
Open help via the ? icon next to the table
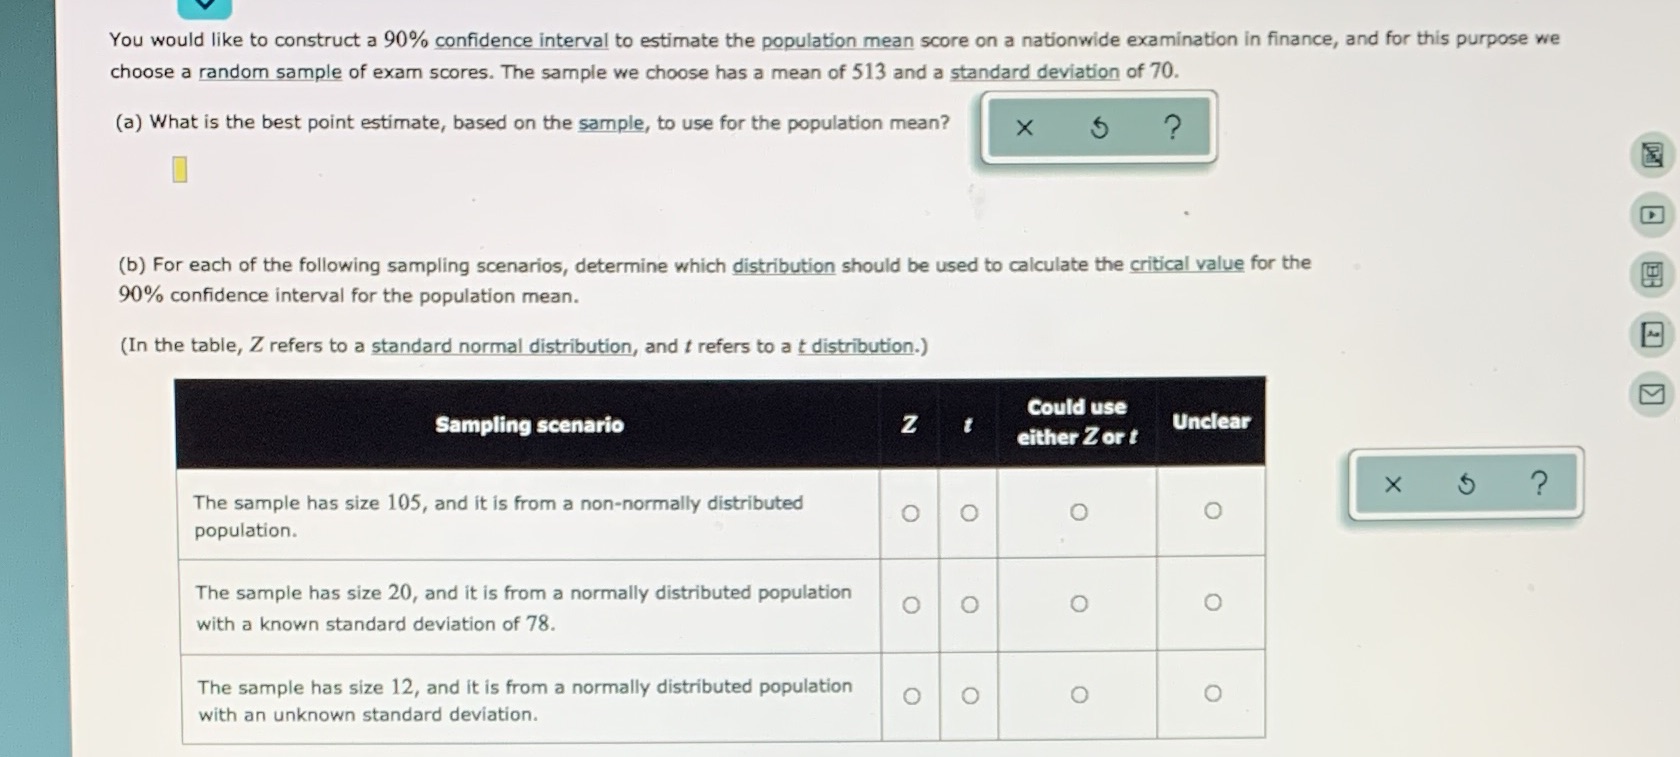coord(1538,484)
